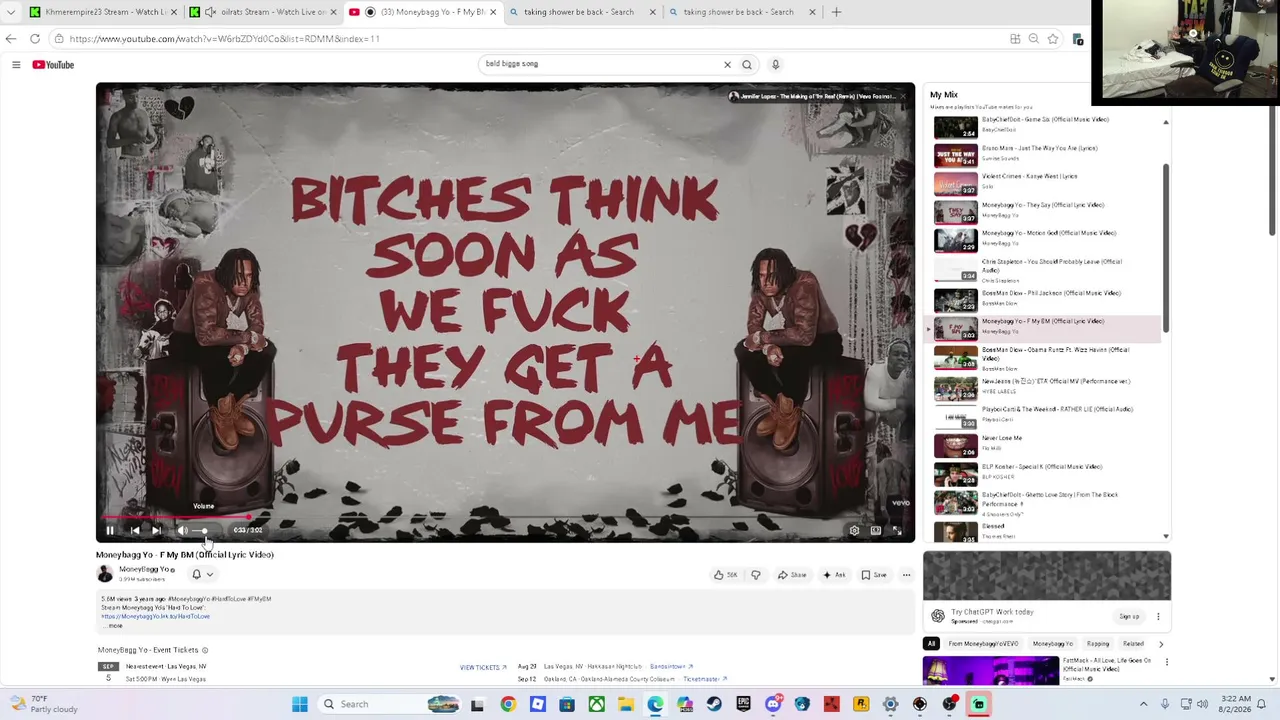Select BLP Kosher - Special K in the mix
The image size is (1280, 720).
(1045, 473)
